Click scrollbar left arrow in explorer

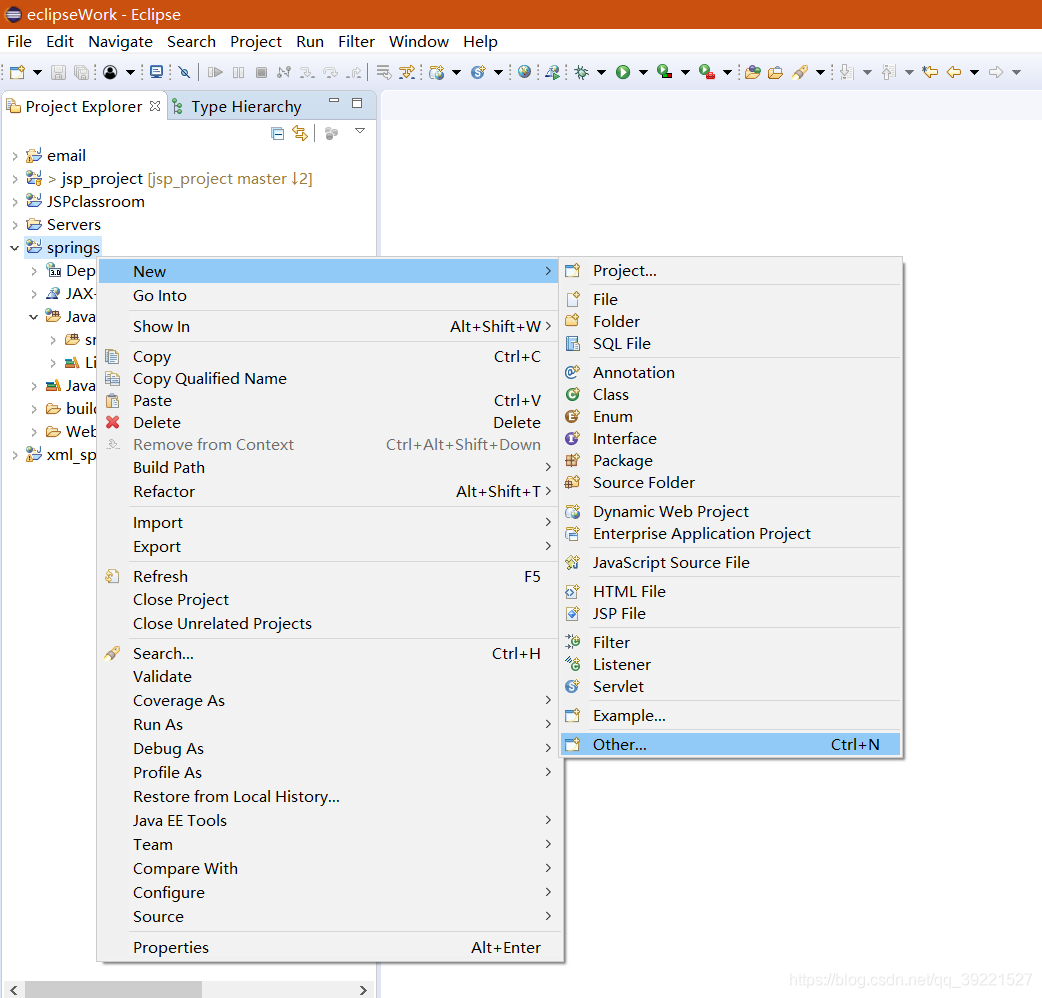(14, 989)
